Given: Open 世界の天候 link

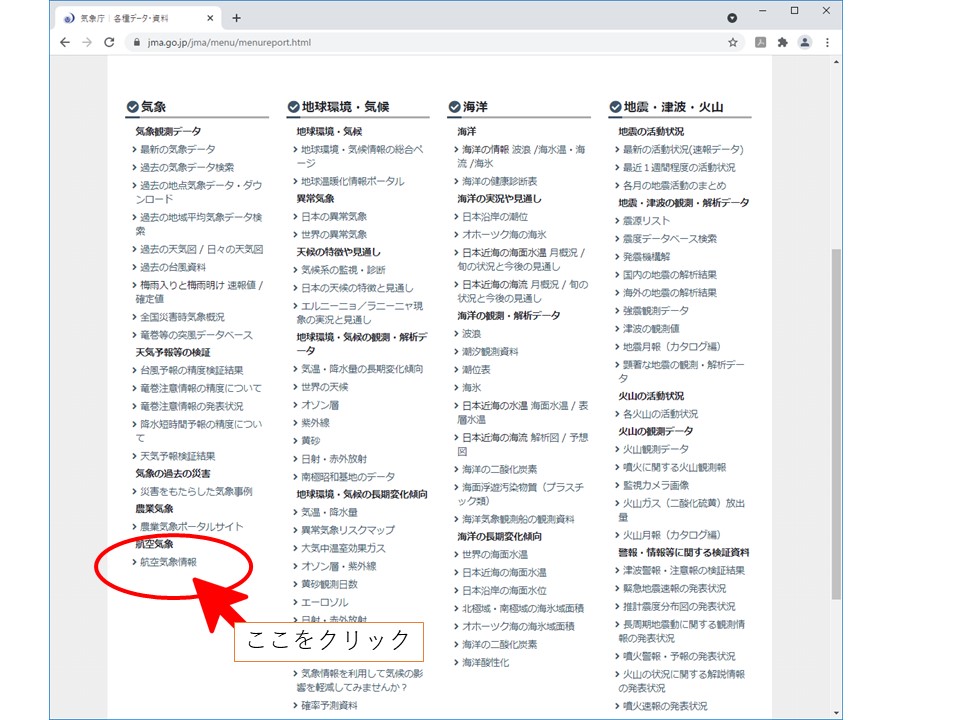Looking at the screenshot, I should (x=324, y=387).
